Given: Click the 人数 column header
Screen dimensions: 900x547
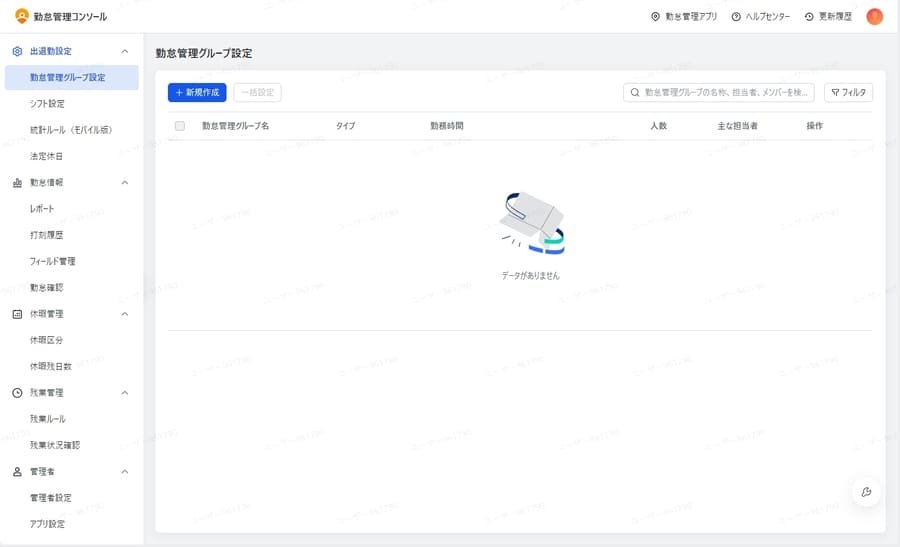Looking at the screenshot, I should [x=658, y=126].
